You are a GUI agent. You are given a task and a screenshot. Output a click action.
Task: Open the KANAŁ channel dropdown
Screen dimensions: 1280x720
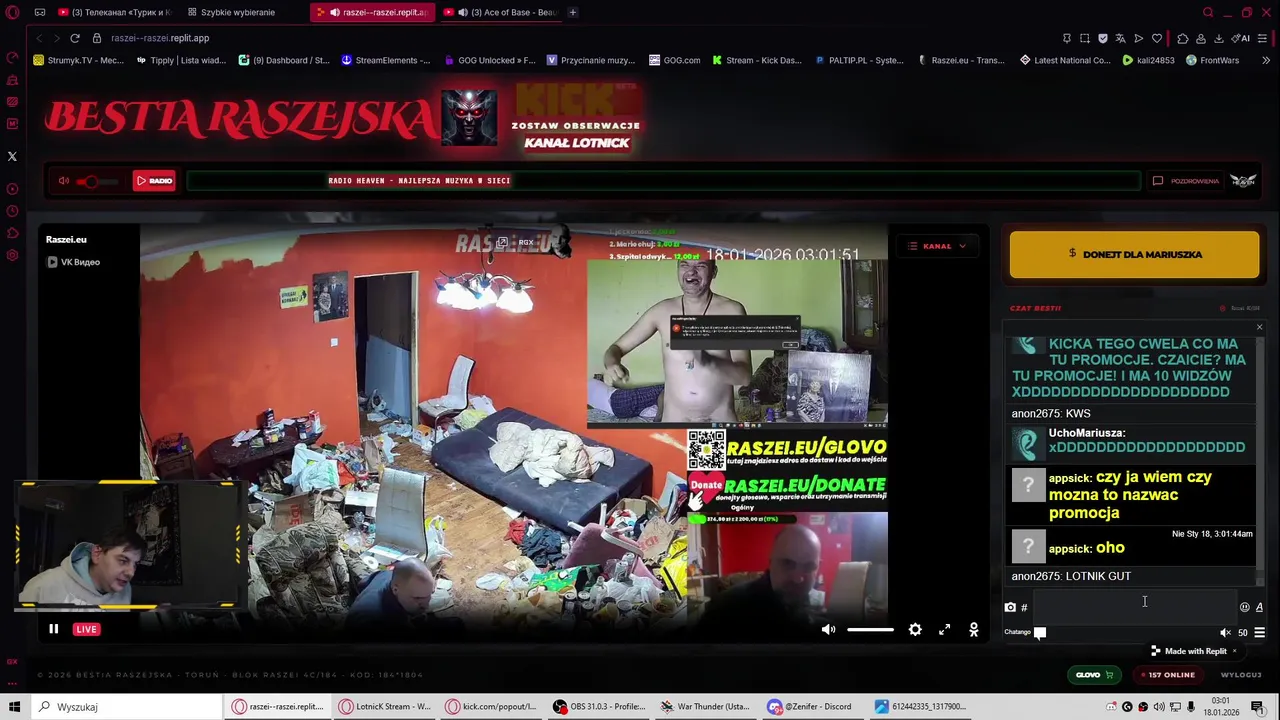pyautogui.click(x=937, y=246)
